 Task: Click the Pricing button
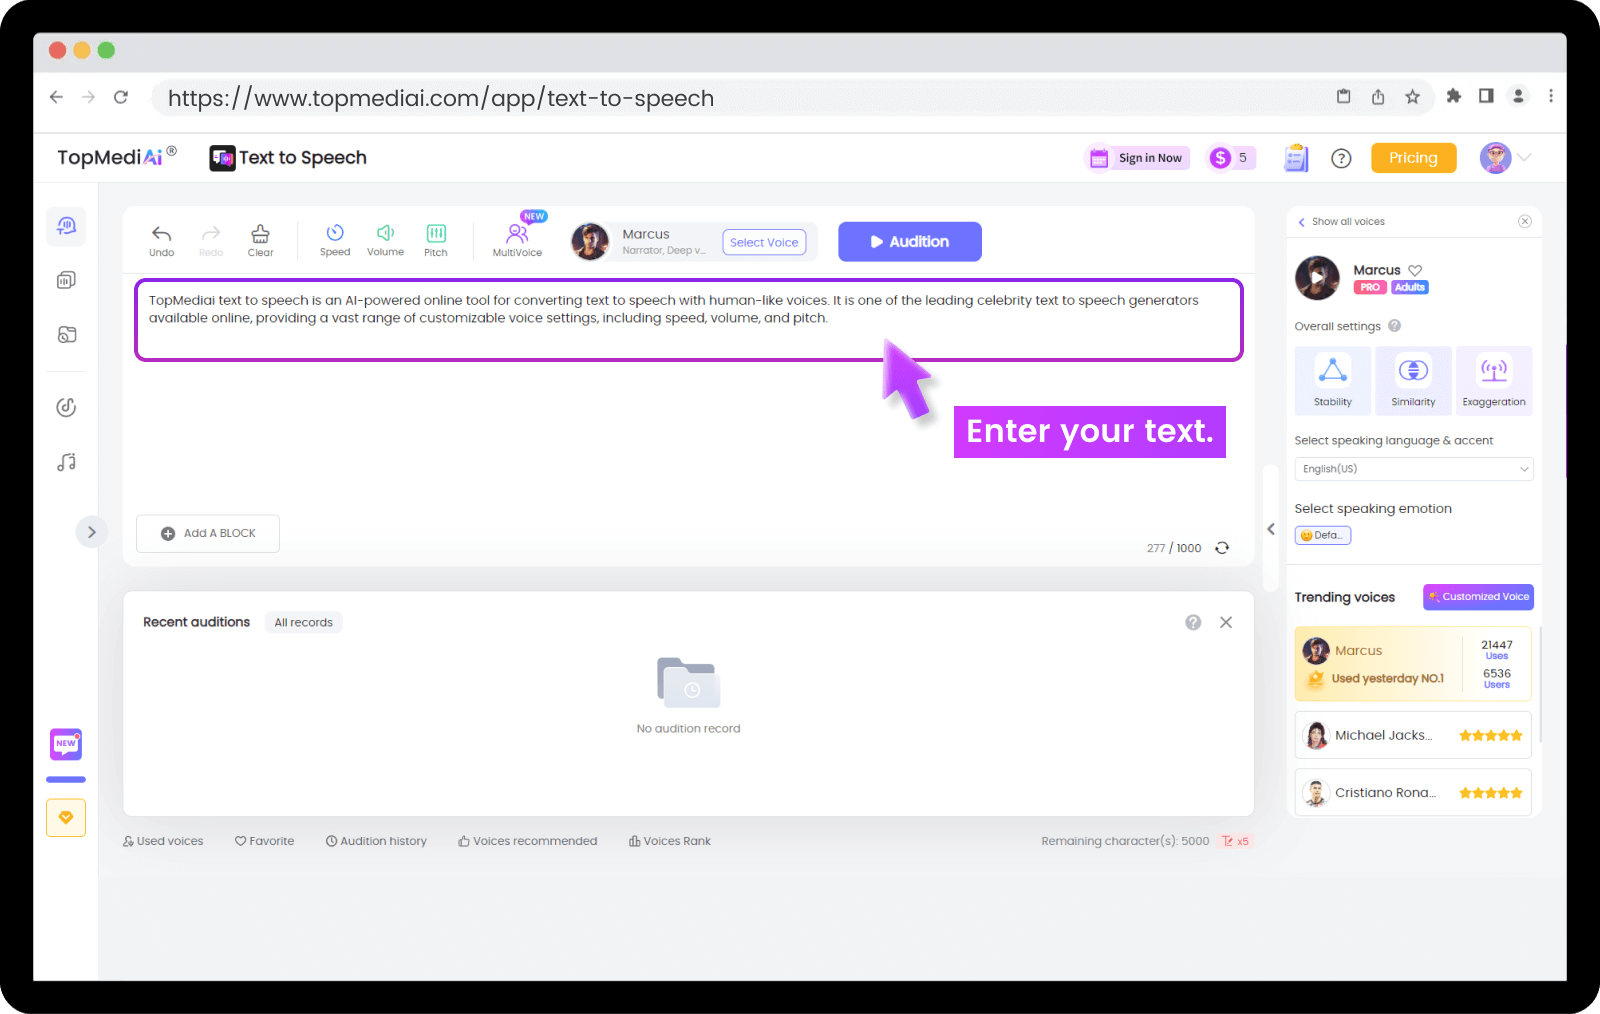pyautogui.click(x=1413, y=158)
